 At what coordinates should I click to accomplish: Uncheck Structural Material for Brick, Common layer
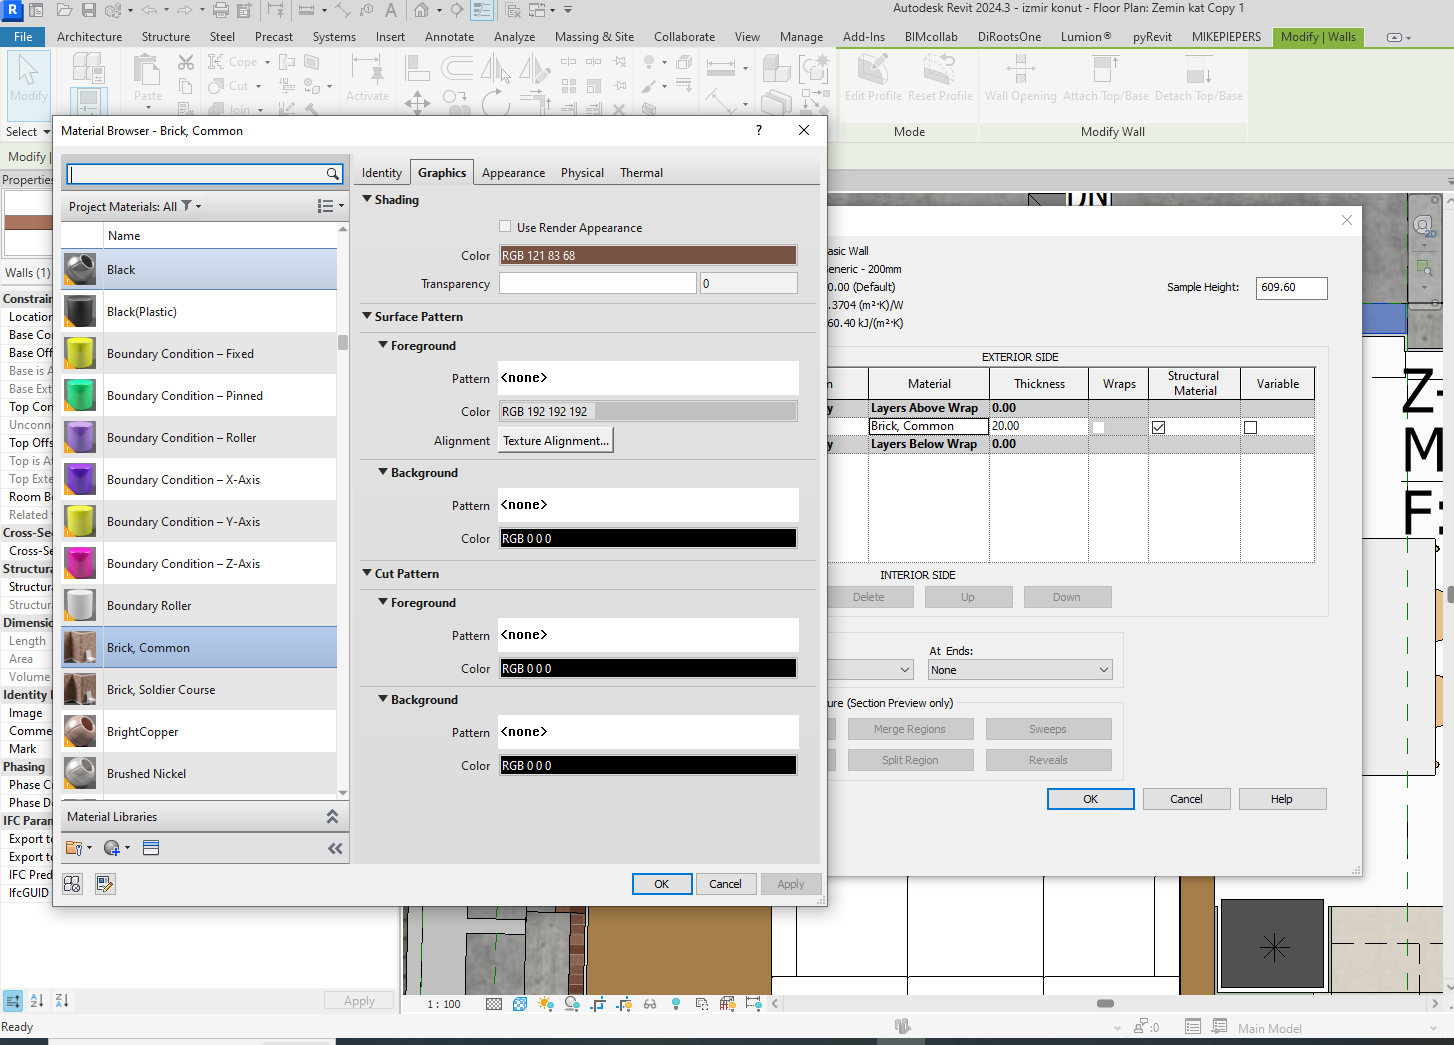tap(1158, 426)
